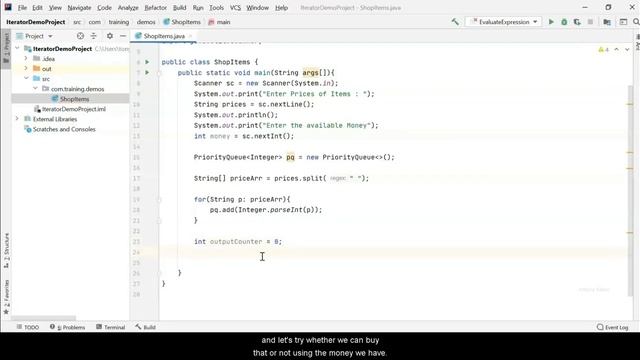The image size is (640, 360).
Task: Open the Navigate menu
Action: [79, 7]
